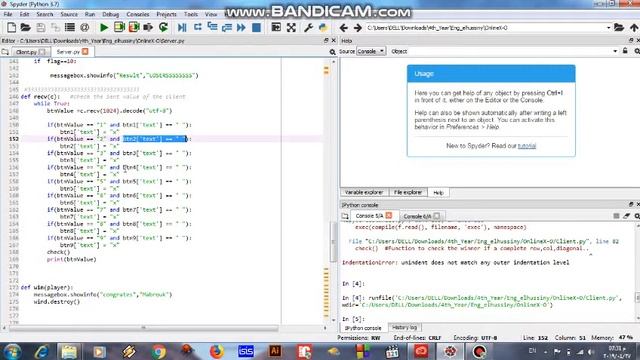
Task: Click Step into function debug icon
Action: click(x=212, y=28)
